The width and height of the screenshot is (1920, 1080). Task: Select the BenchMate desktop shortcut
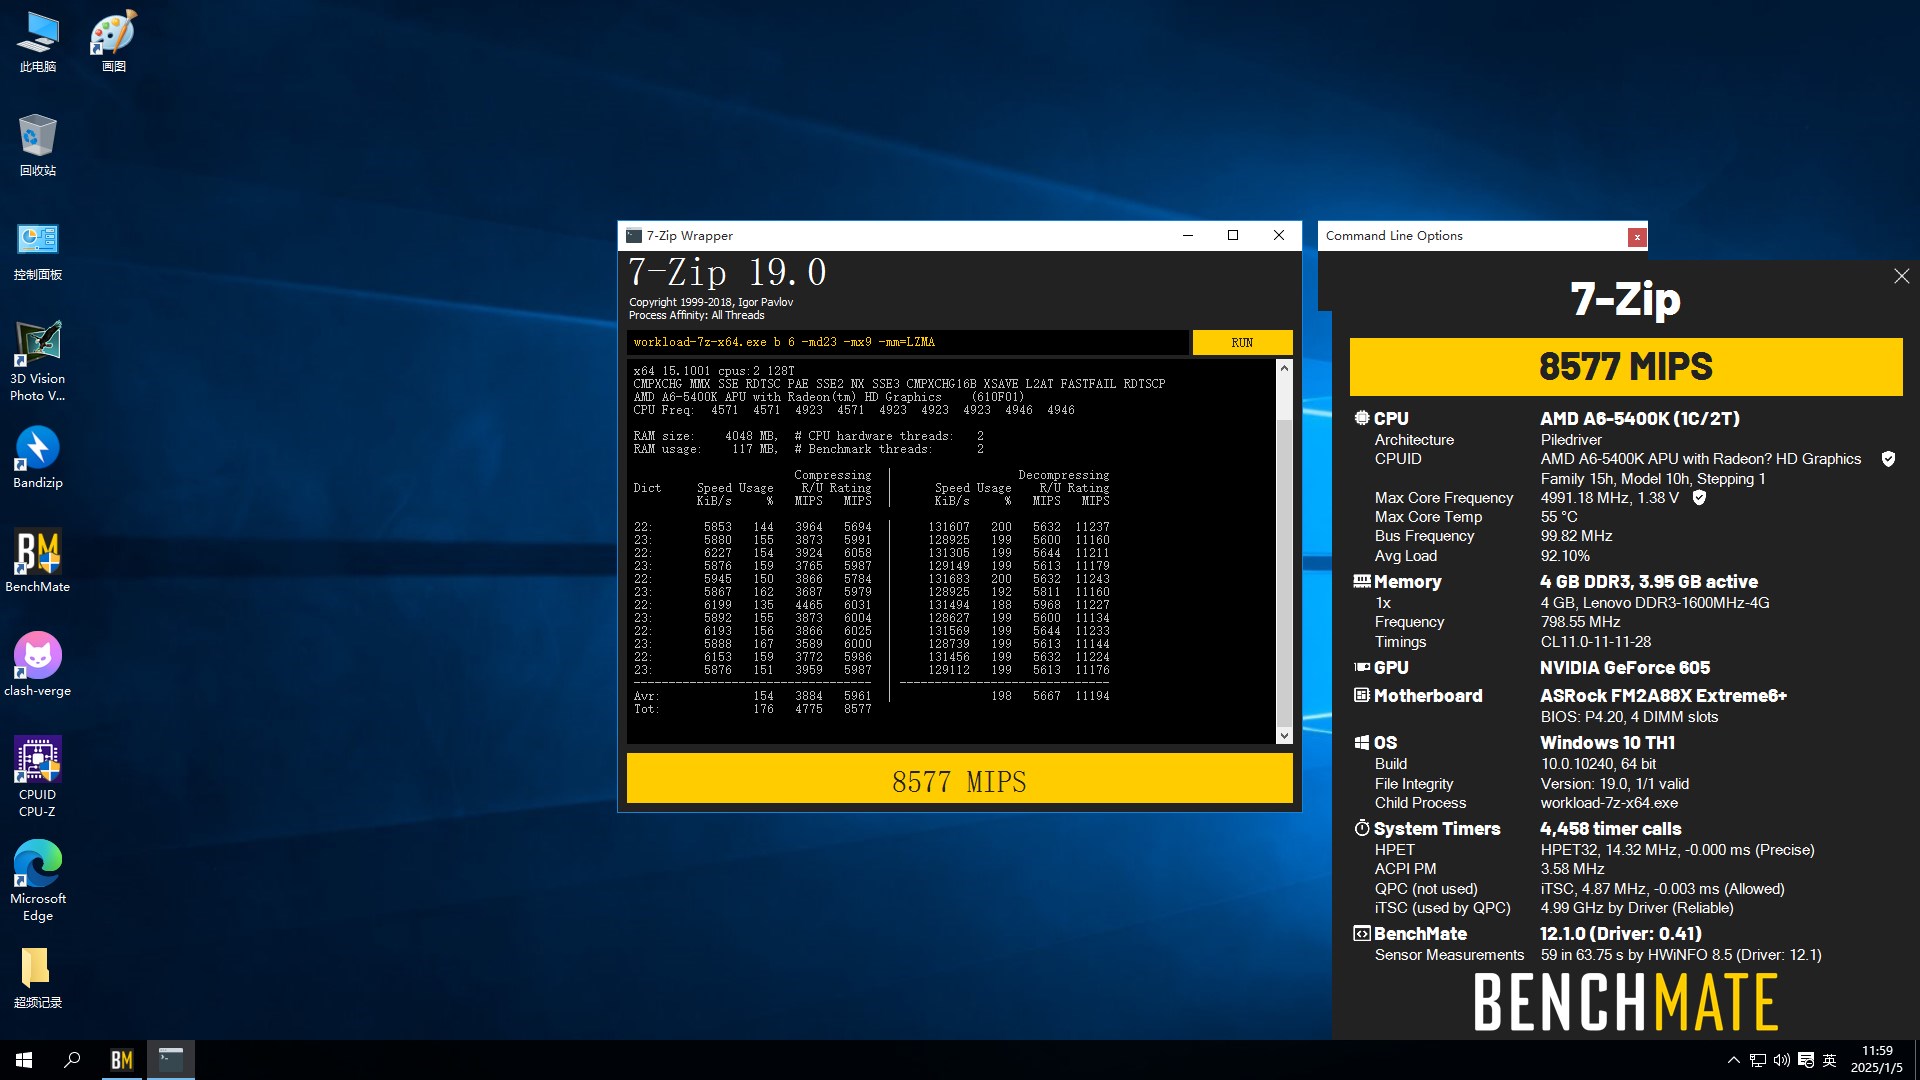coord(38,562)
